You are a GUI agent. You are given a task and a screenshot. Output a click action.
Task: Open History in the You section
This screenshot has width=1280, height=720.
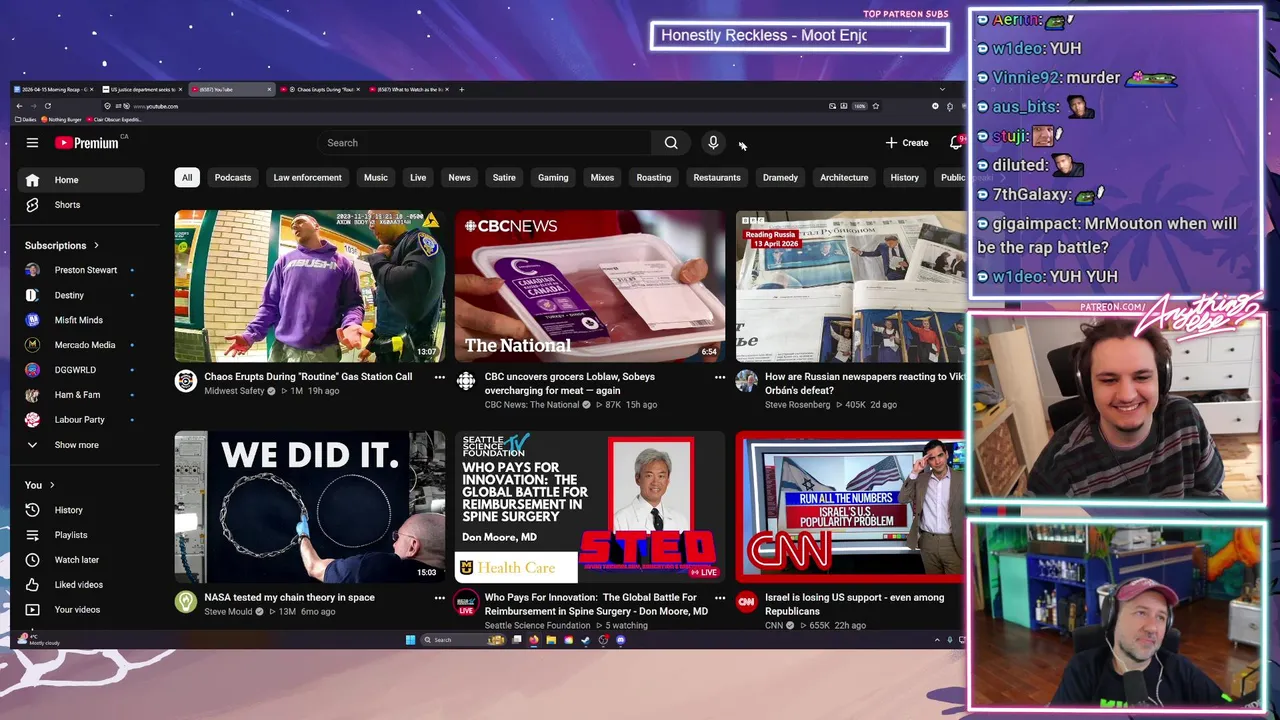tap(81, 510)
